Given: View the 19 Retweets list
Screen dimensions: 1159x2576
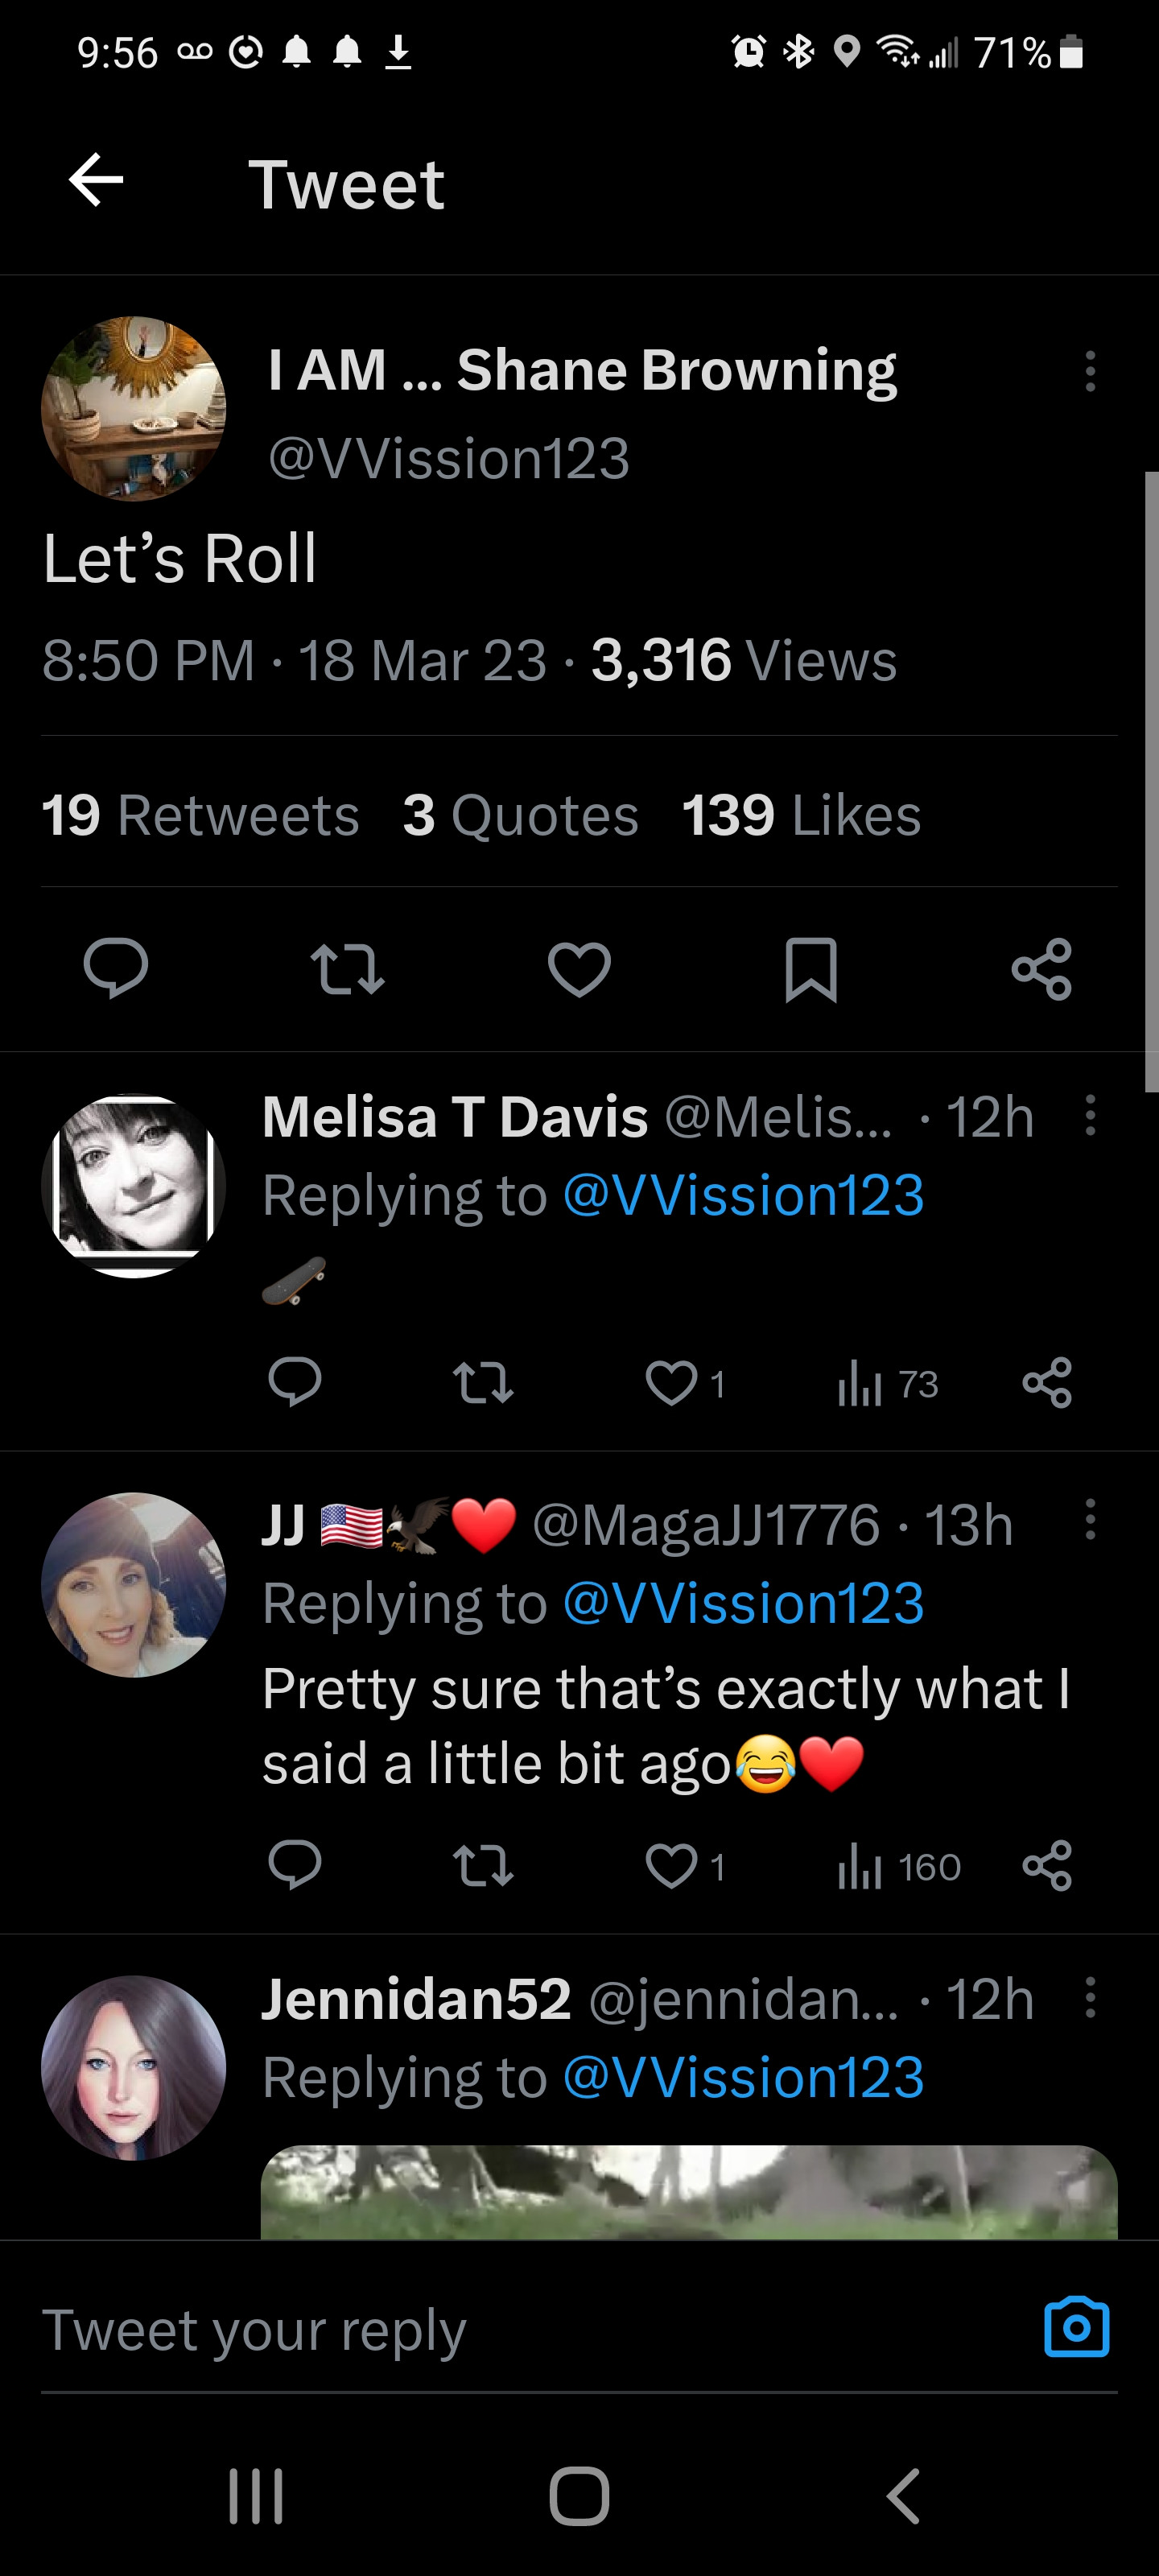Looking at the screenshot, I should [x=200, y=815].
